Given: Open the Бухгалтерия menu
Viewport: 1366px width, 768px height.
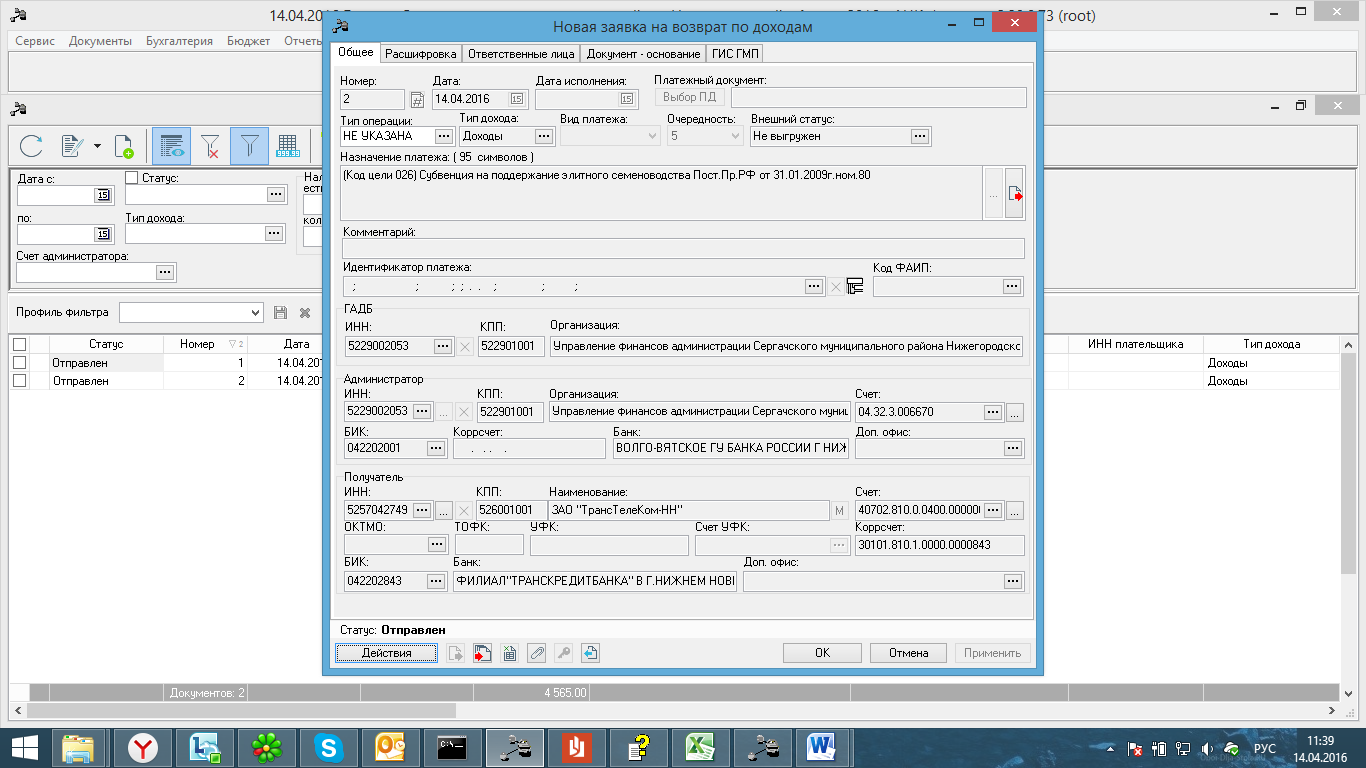Looking at the screenshot, I should tap(179, 41).
